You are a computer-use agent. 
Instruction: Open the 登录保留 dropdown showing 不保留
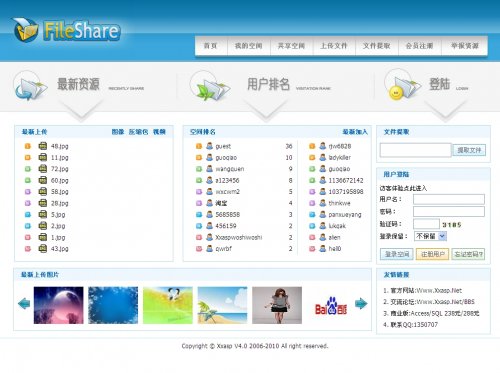(430, 236)
